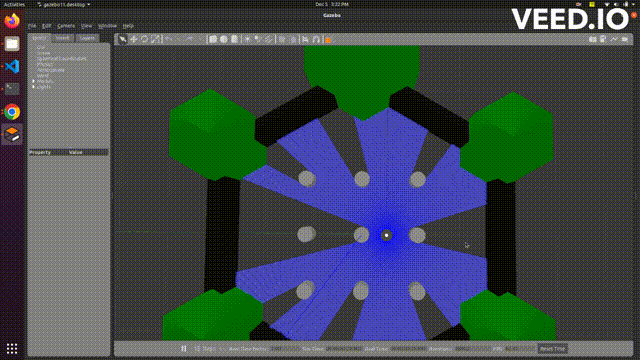Step the simulation forward once

click(x=198, y=349)
